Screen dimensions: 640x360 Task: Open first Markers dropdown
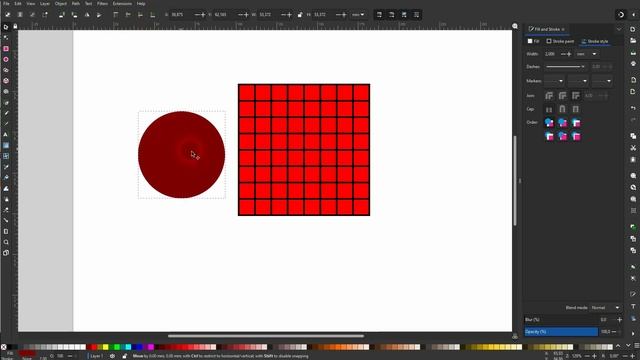pyautogui.click(x=554, y=81)
